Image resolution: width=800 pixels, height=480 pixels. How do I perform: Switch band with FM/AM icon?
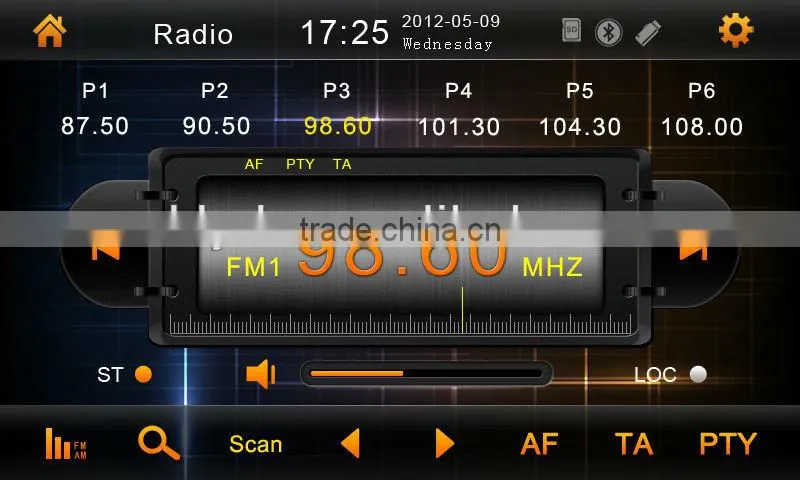point(66,443)
